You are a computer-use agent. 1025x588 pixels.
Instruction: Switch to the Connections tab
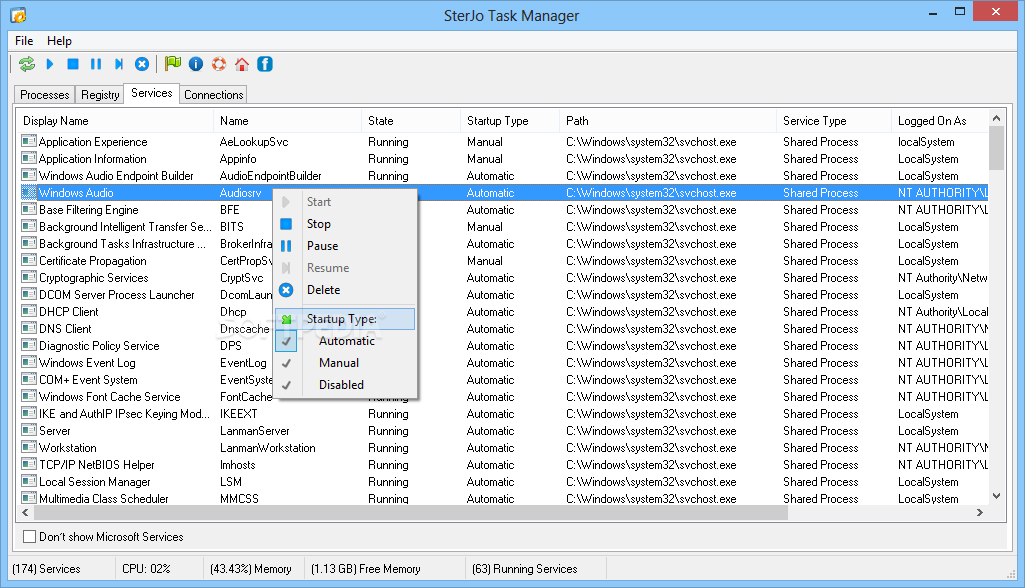pos(213,95)
